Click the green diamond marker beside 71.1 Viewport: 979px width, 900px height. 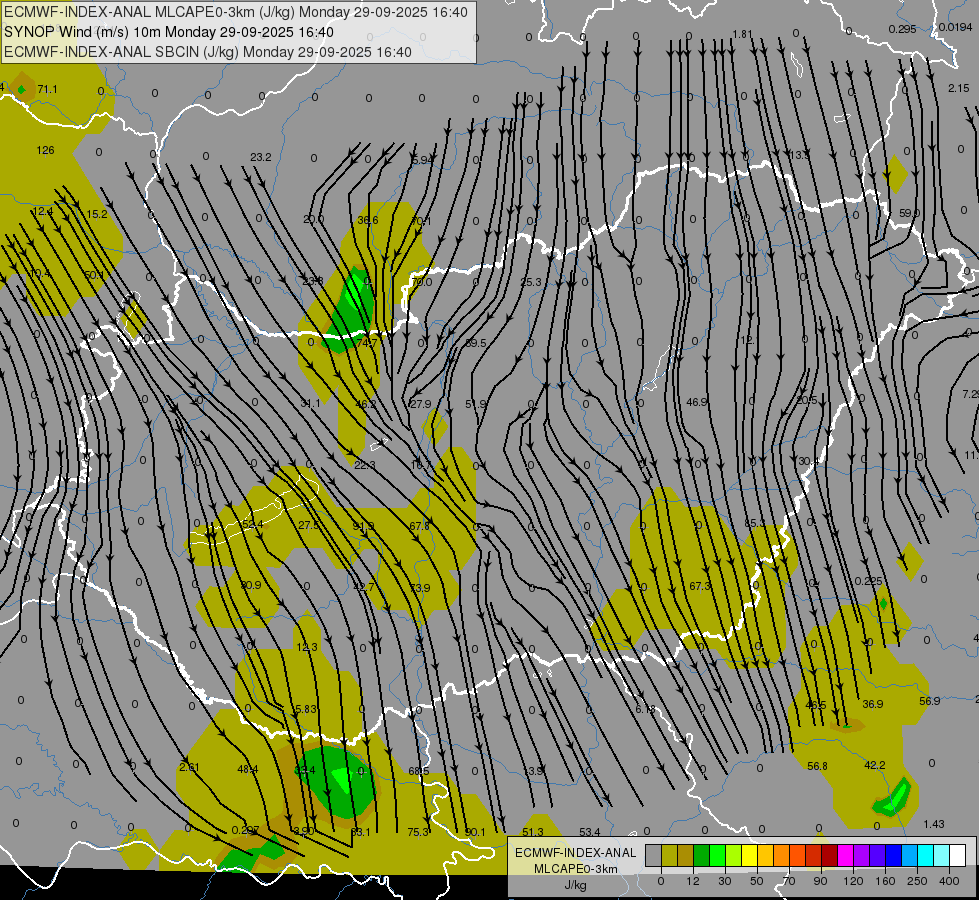tap(21, 90)
